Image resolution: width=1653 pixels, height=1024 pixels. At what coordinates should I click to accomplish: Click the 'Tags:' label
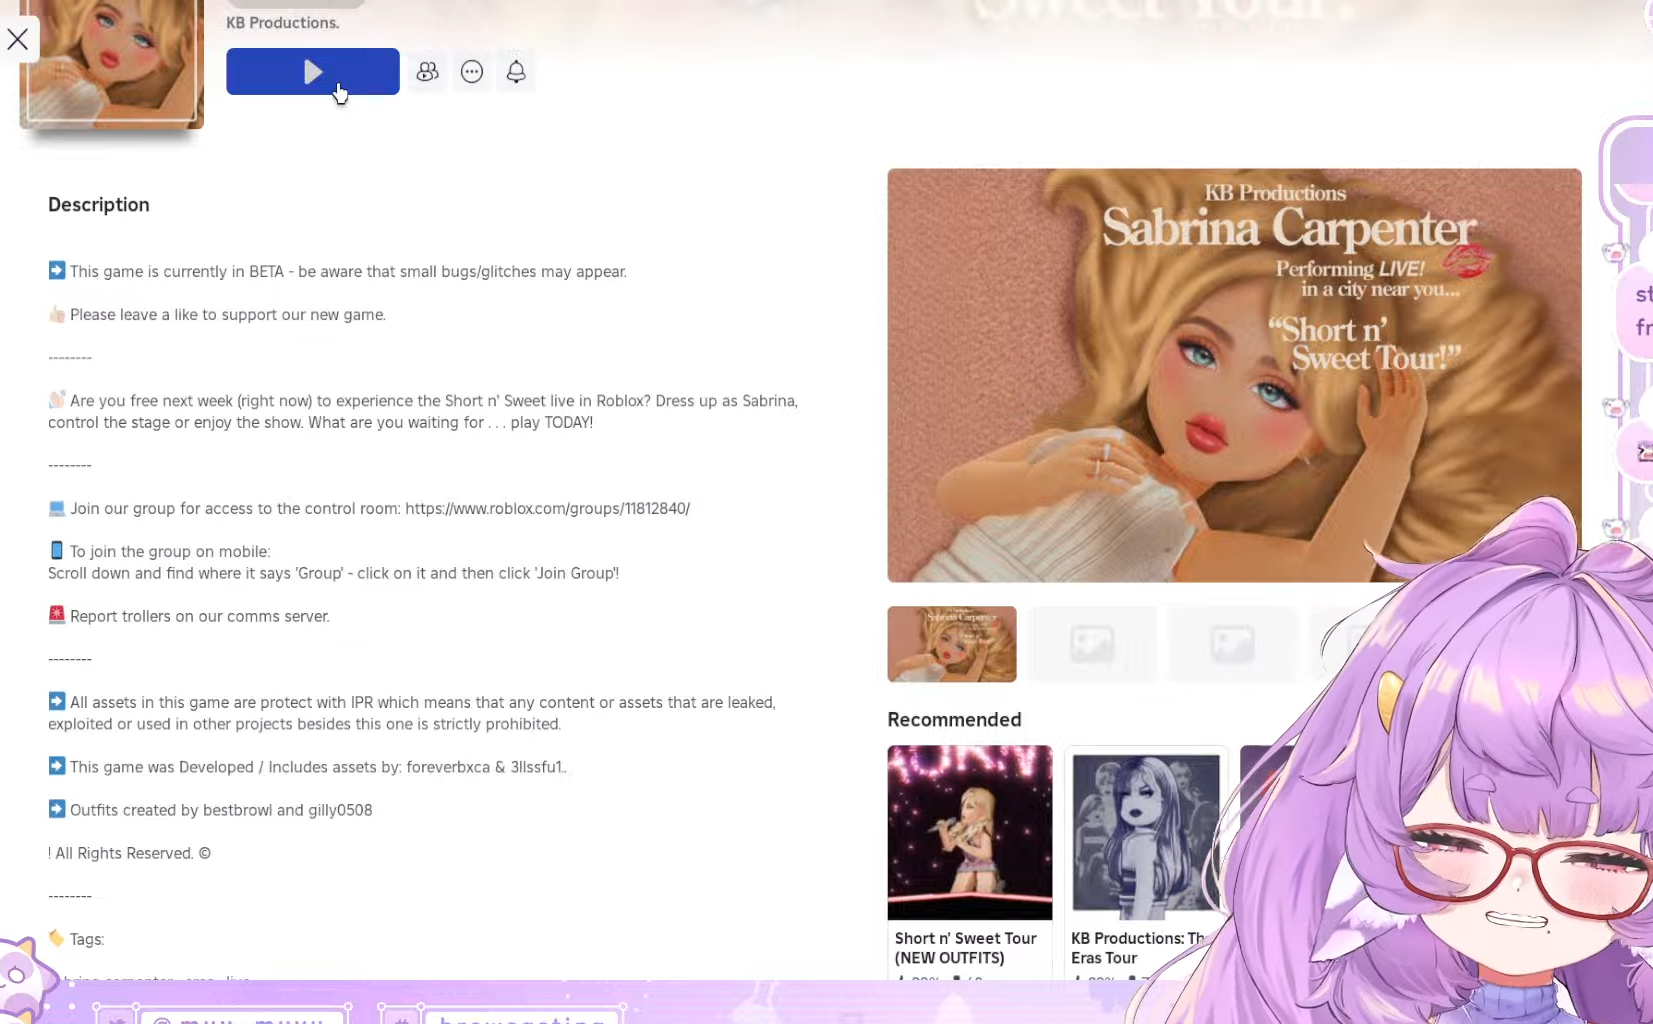pos(76,939)
